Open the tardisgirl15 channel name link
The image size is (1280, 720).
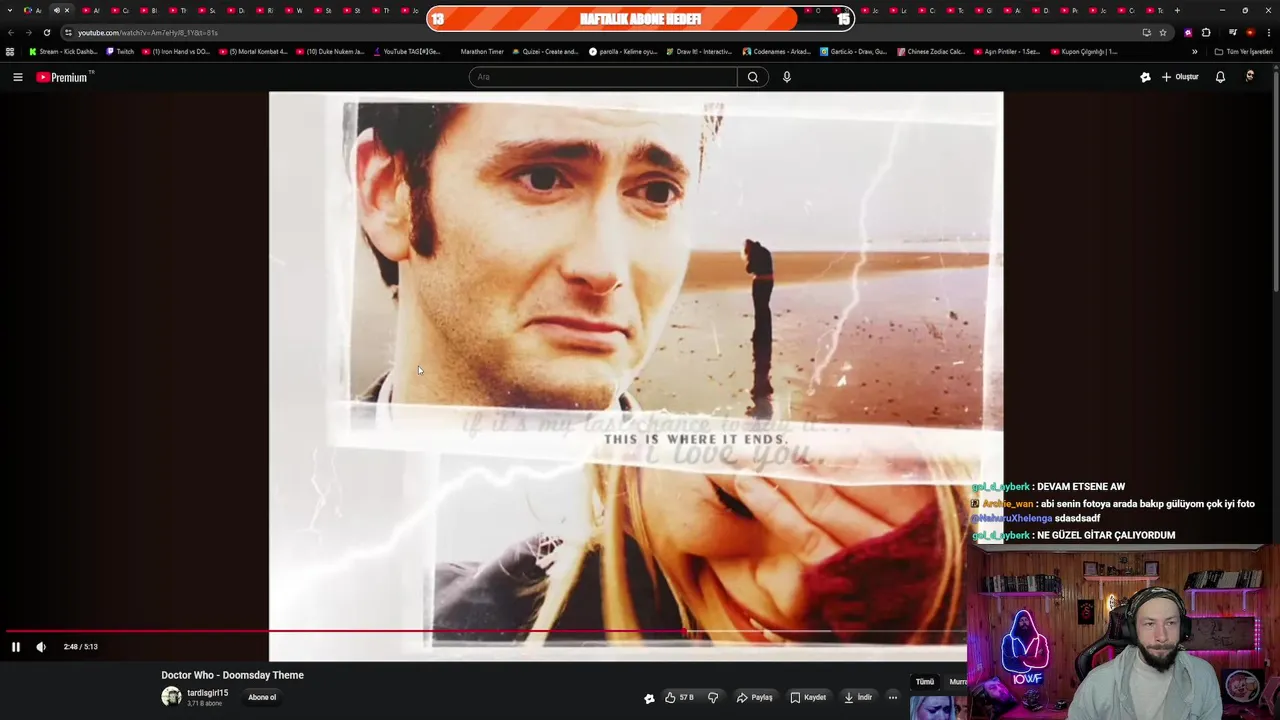click(208, 693)
